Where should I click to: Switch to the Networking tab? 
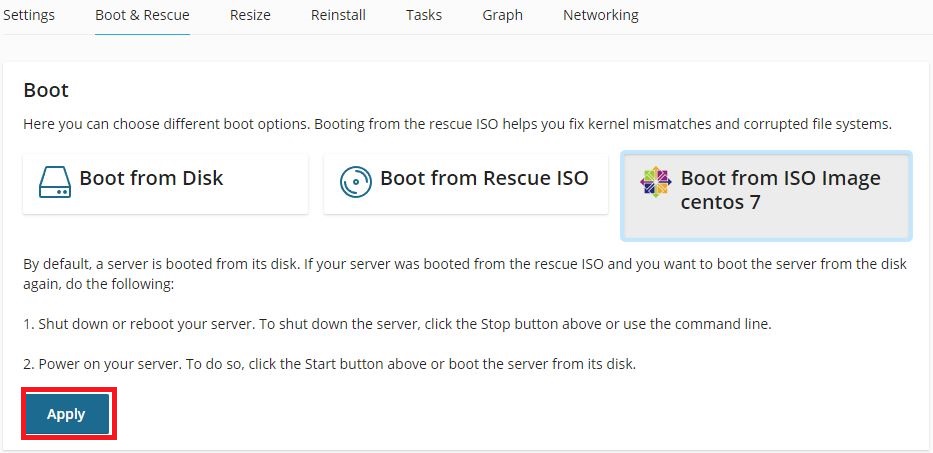(x=600, y=15)
